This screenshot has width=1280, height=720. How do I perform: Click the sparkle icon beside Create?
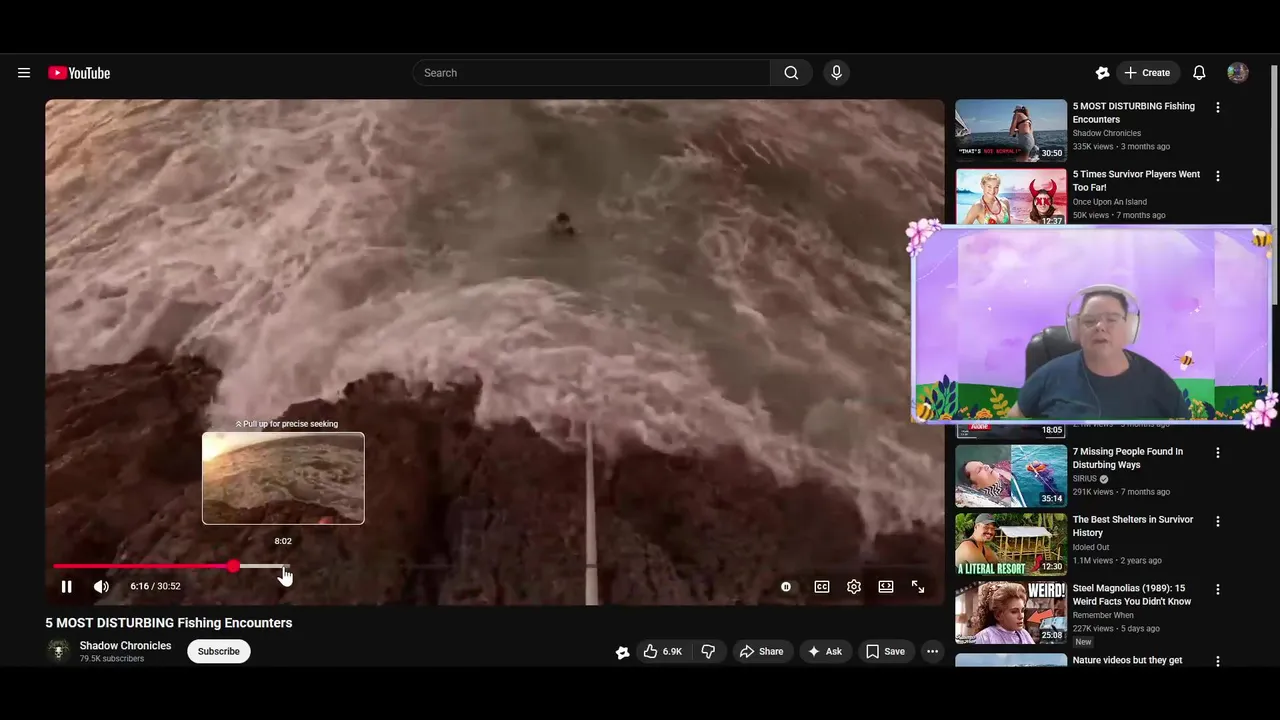click(1102, 73)
